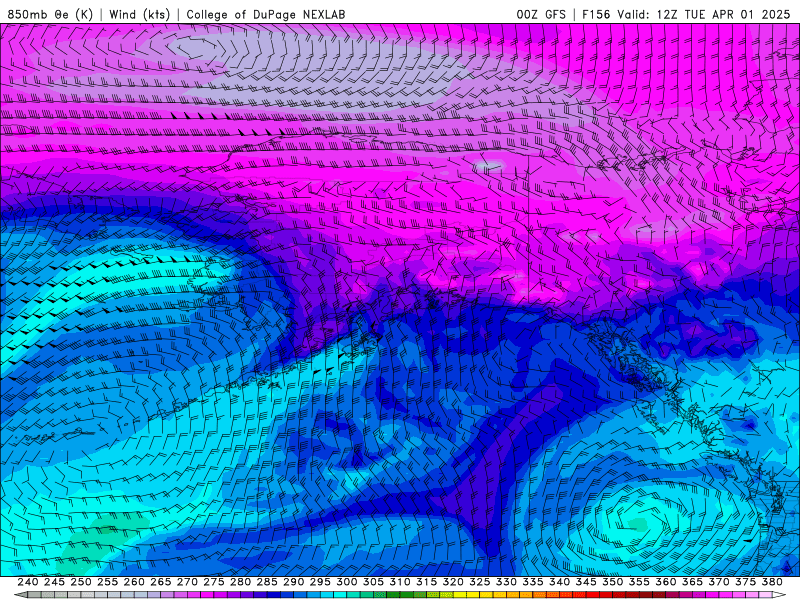This screenshot has height=600, width=800.
Task: Click the 310 label on the color scale
Action: pos(399,582)
